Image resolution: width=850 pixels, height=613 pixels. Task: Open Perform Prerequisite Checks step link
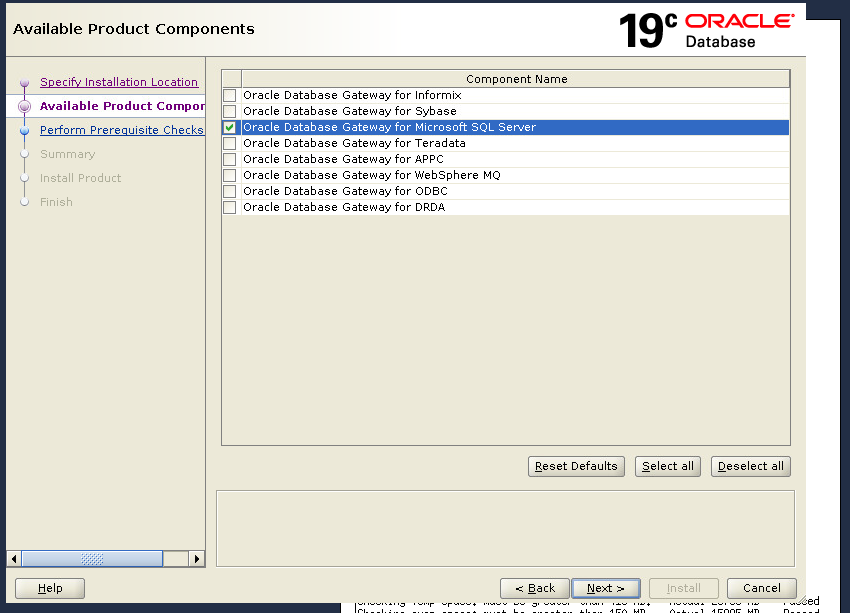(x=122, y=130)
